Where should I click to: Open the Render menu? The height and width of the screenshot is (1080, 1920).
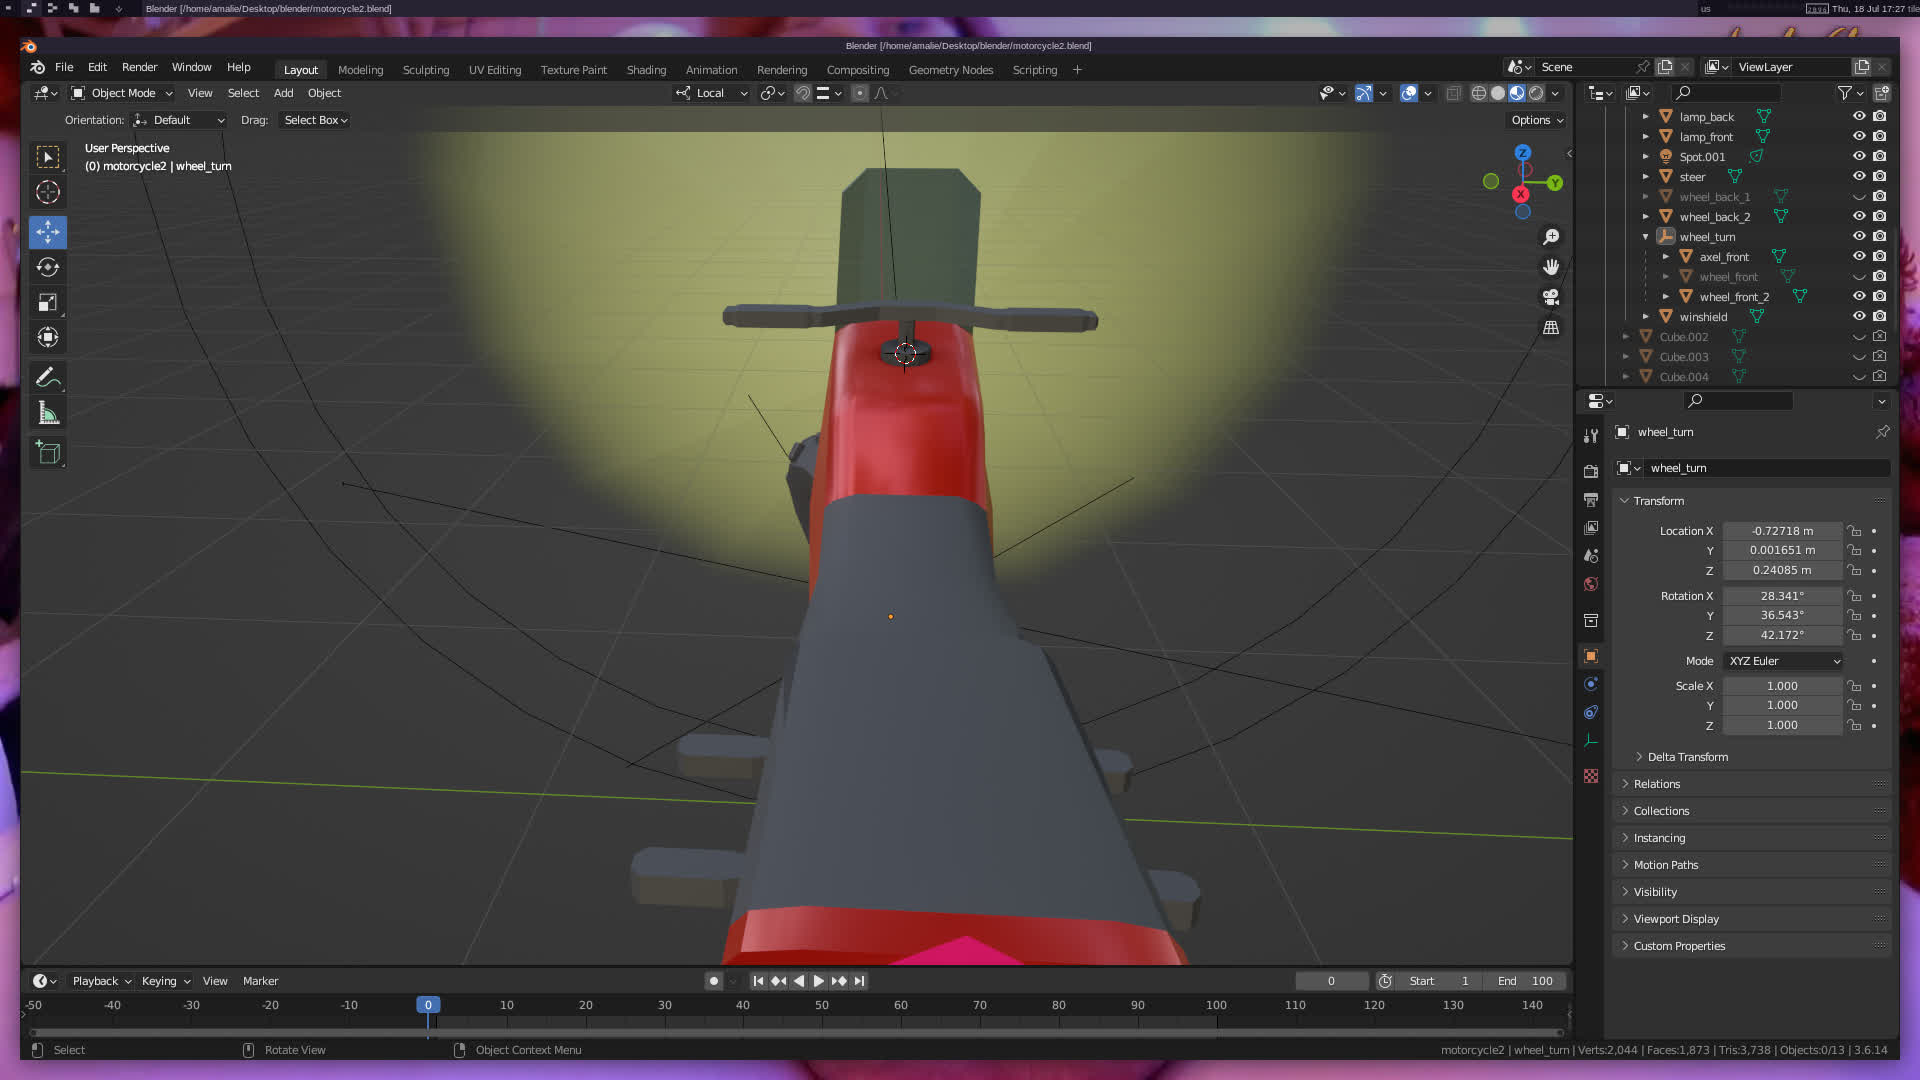[x=139, y=67]
